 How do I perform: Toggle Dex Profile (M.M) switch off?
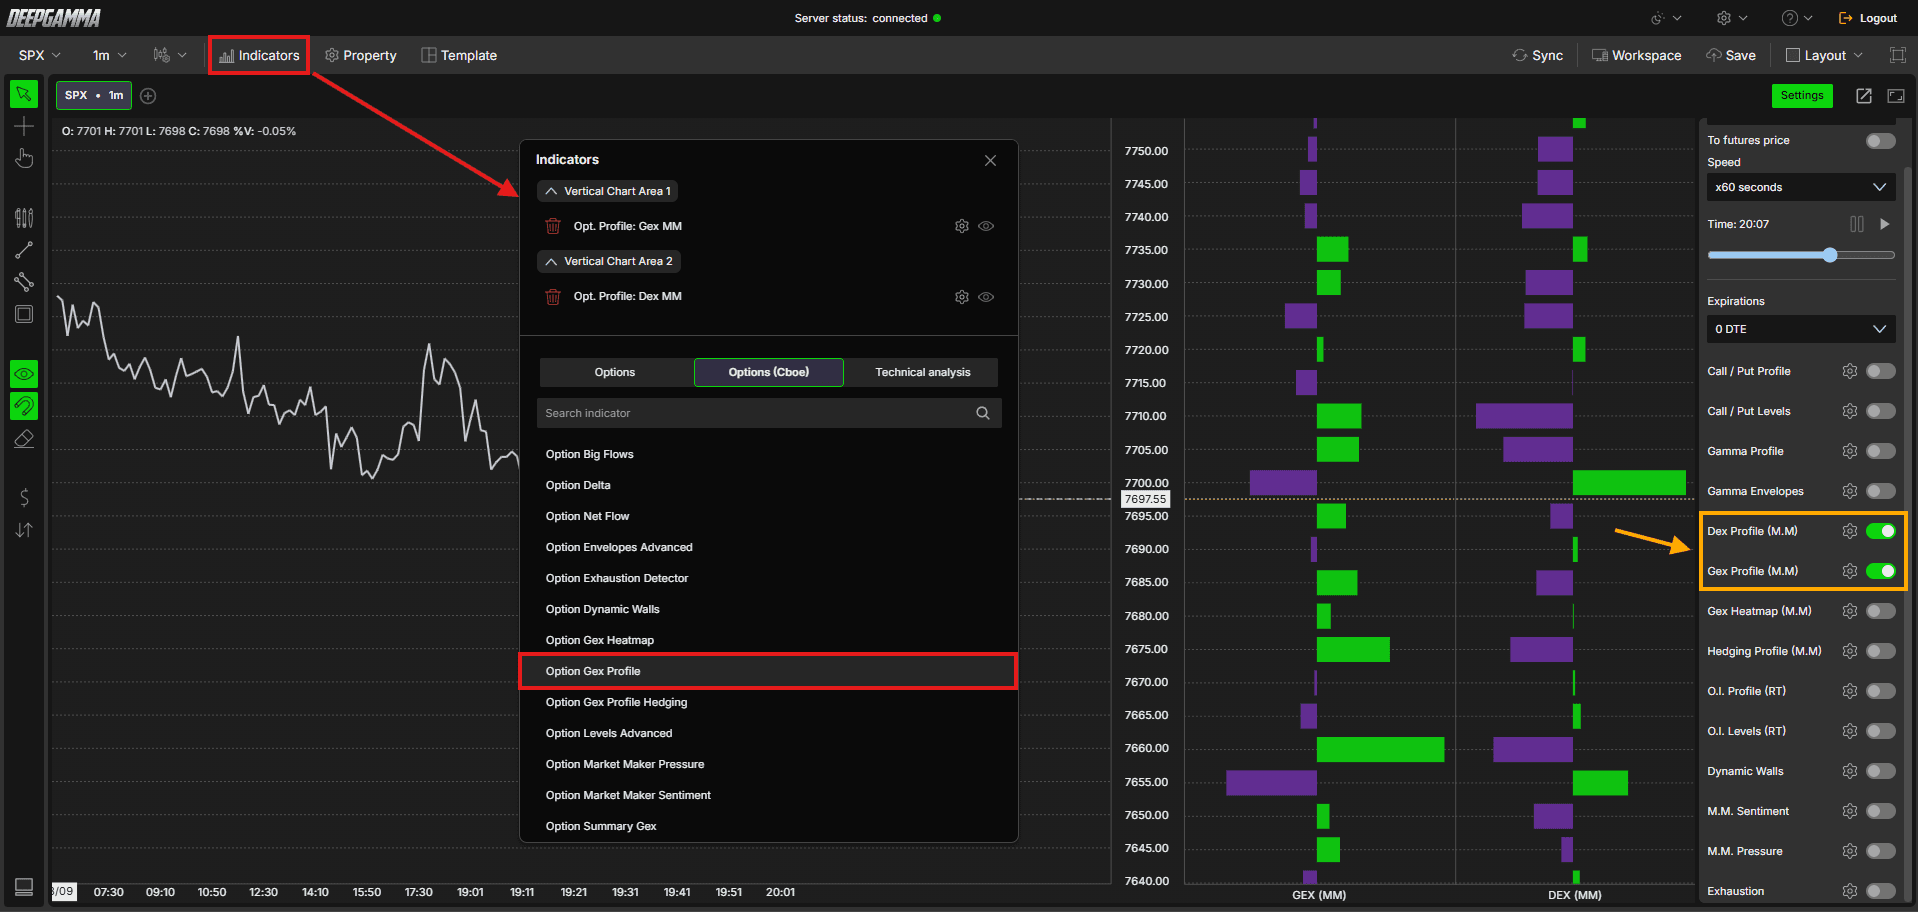[x=1881, y=531]
